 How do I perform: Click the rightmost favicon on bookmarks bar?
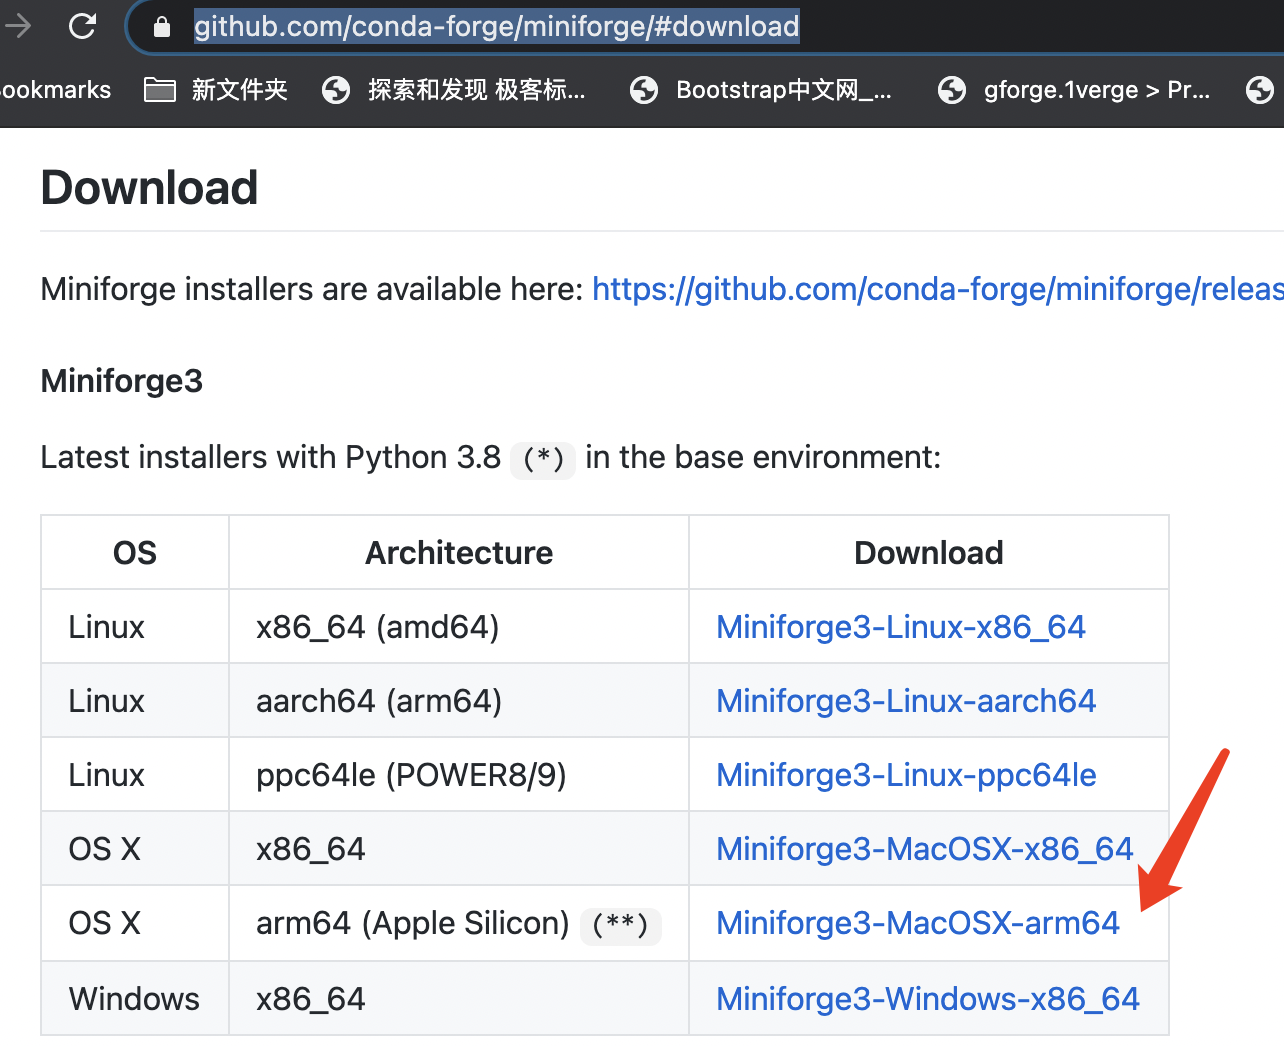(1261, 90)
